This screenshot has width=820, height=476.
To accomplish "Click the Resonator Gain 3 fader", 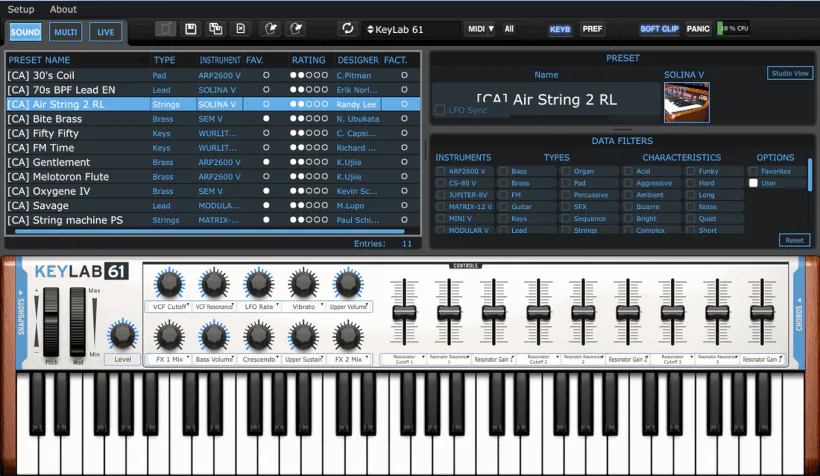I will tap(762, 313).
